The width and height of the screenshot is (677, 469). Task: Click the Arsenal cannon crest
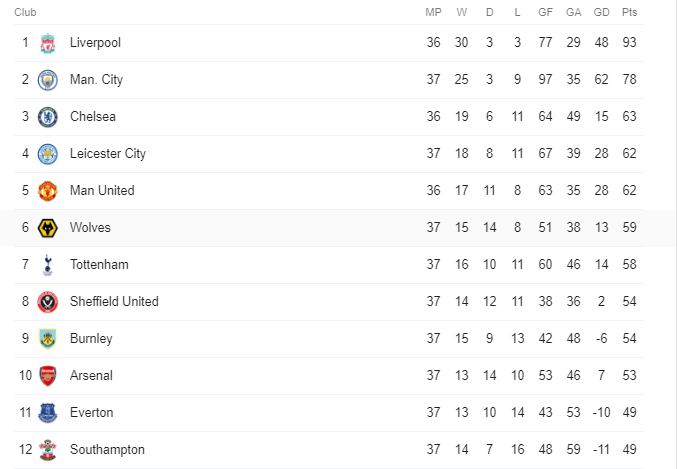[x=47, y=376]
